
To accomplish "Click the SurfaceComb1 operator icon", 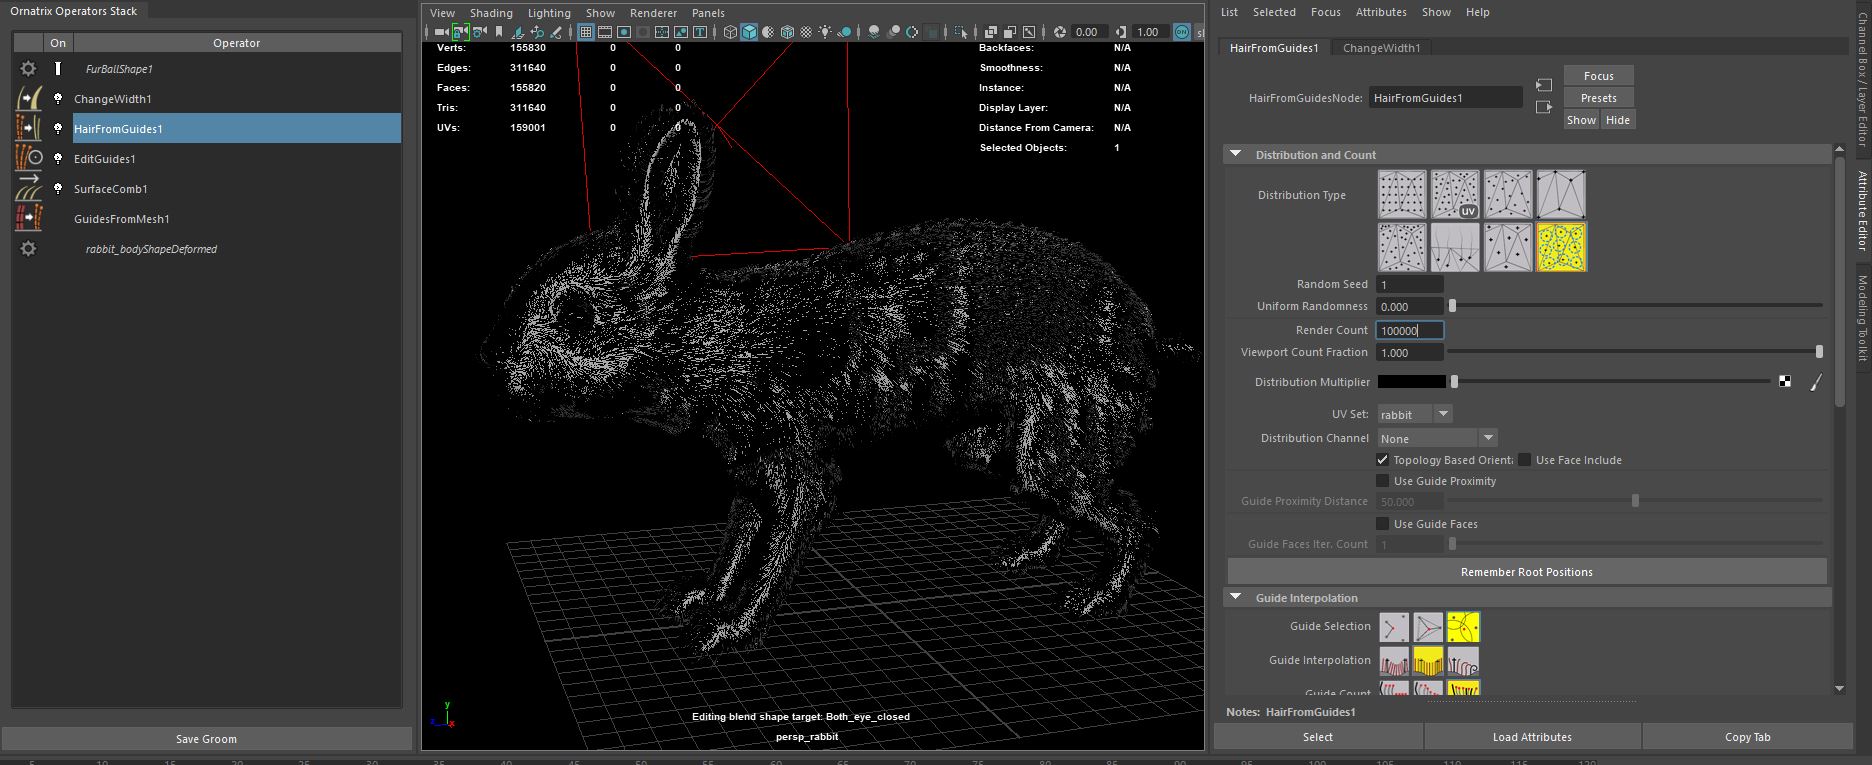I will pos(29,188).
